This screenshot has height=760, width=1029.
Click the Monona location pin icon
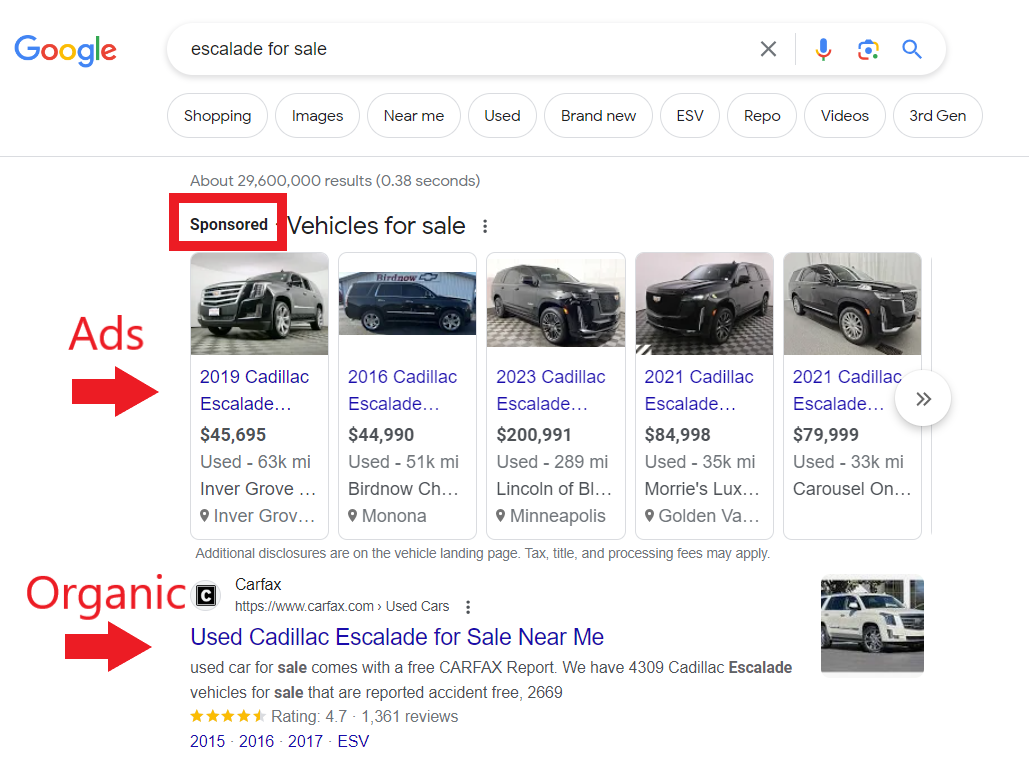(353, 516)
